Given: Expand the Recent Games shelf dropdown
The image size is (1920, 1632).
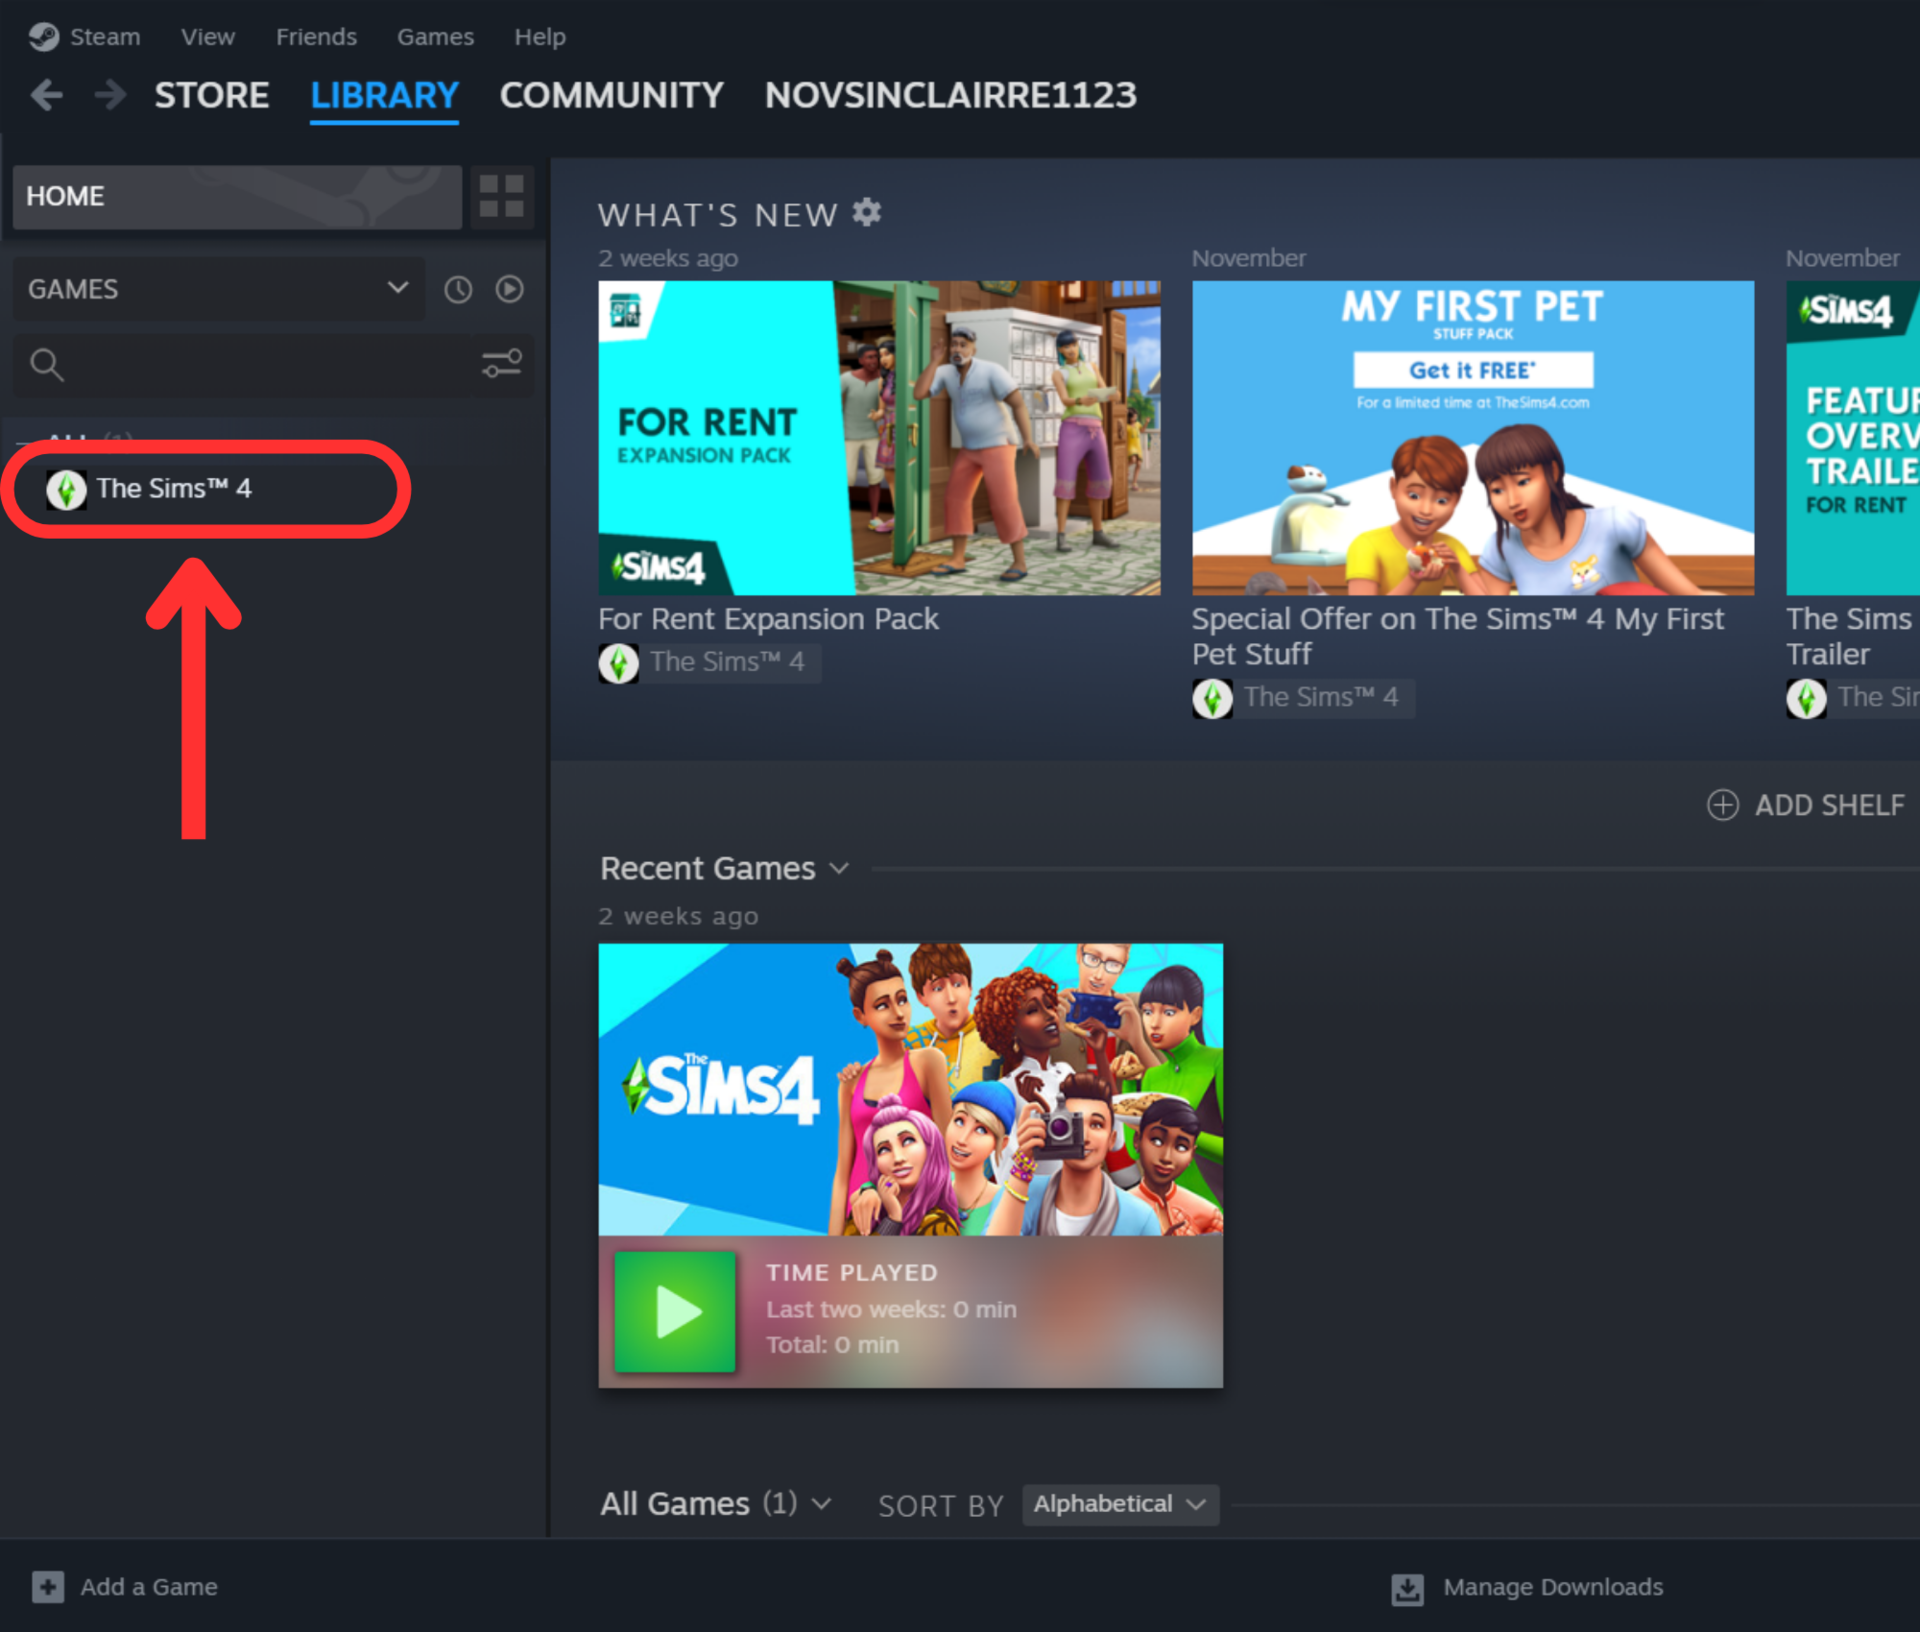Looking at the screenshot, I should click(839, 868).
